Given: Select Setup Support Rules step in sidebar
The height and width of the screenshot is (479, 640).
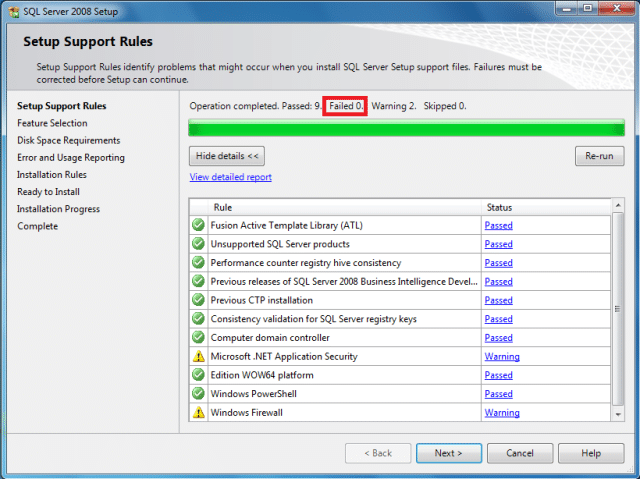Looking at the screenshot, I should [x=62, y=106].
